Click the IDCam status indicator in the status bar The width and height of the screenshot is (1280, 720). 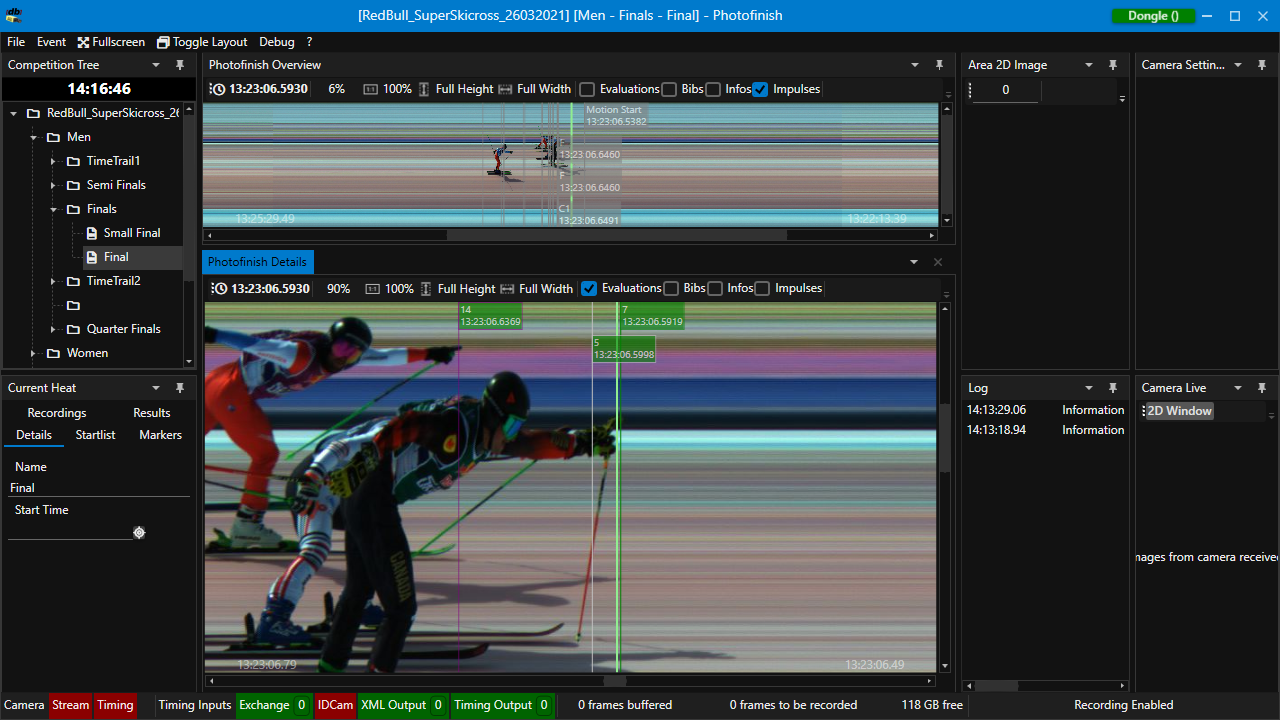click(335, 705)
